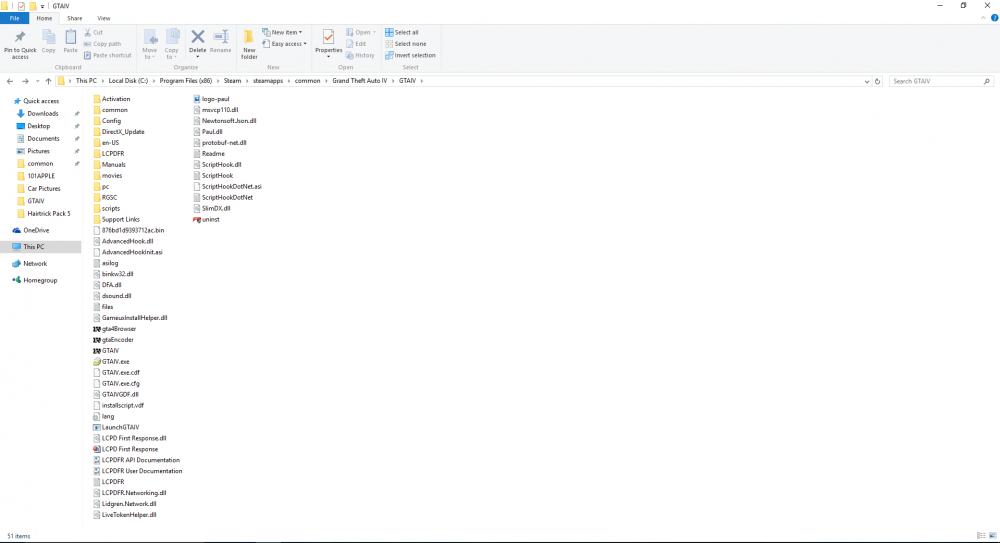Click the Cut scissors button

pyautogui.click(x=94, y=33)
